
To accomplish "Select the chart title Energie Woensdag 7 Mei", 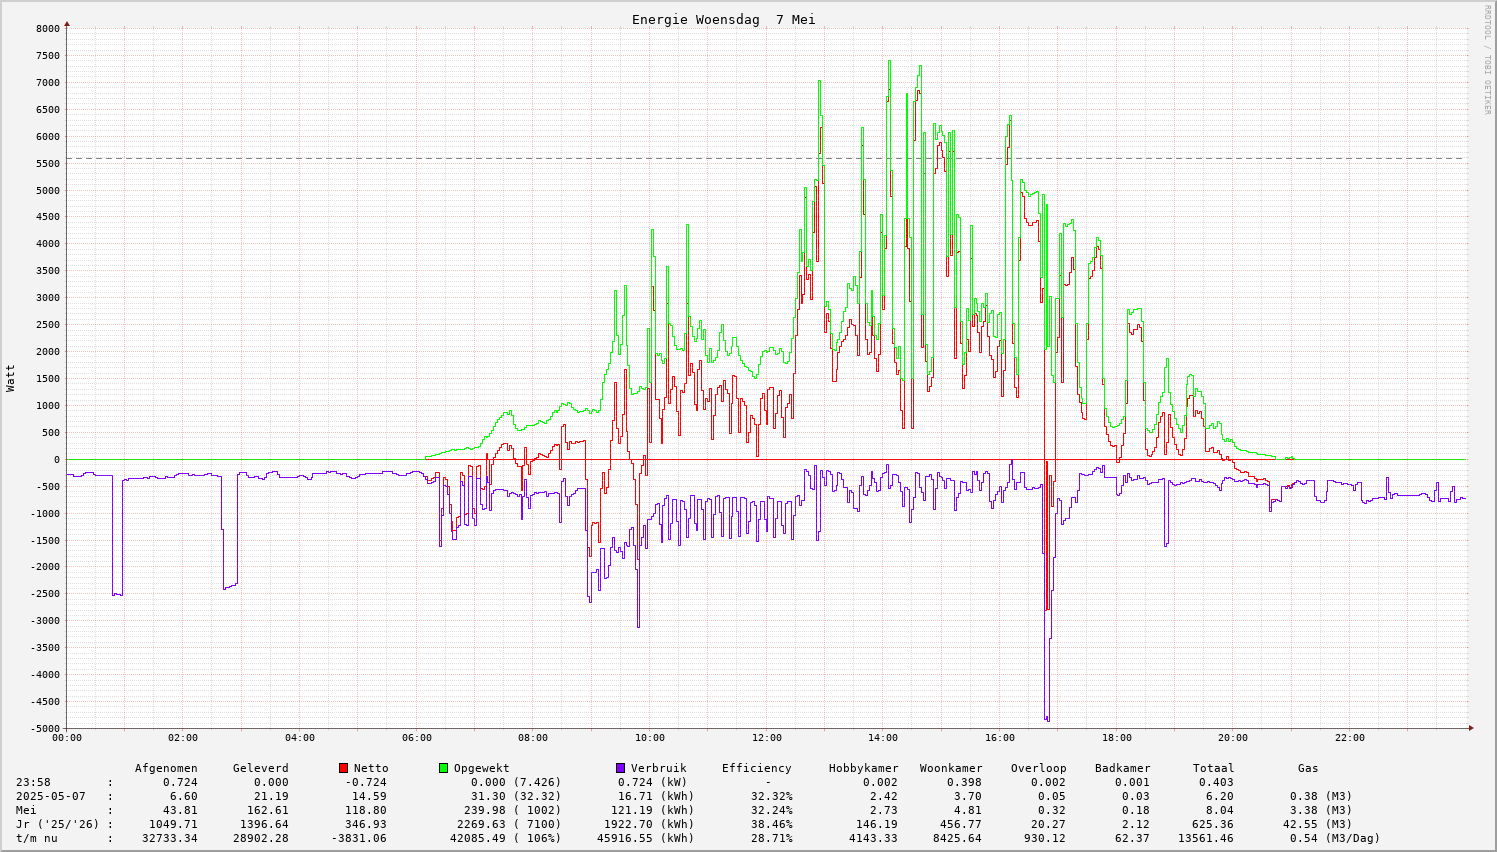I will pyautogui.click(x=723, y=20).
